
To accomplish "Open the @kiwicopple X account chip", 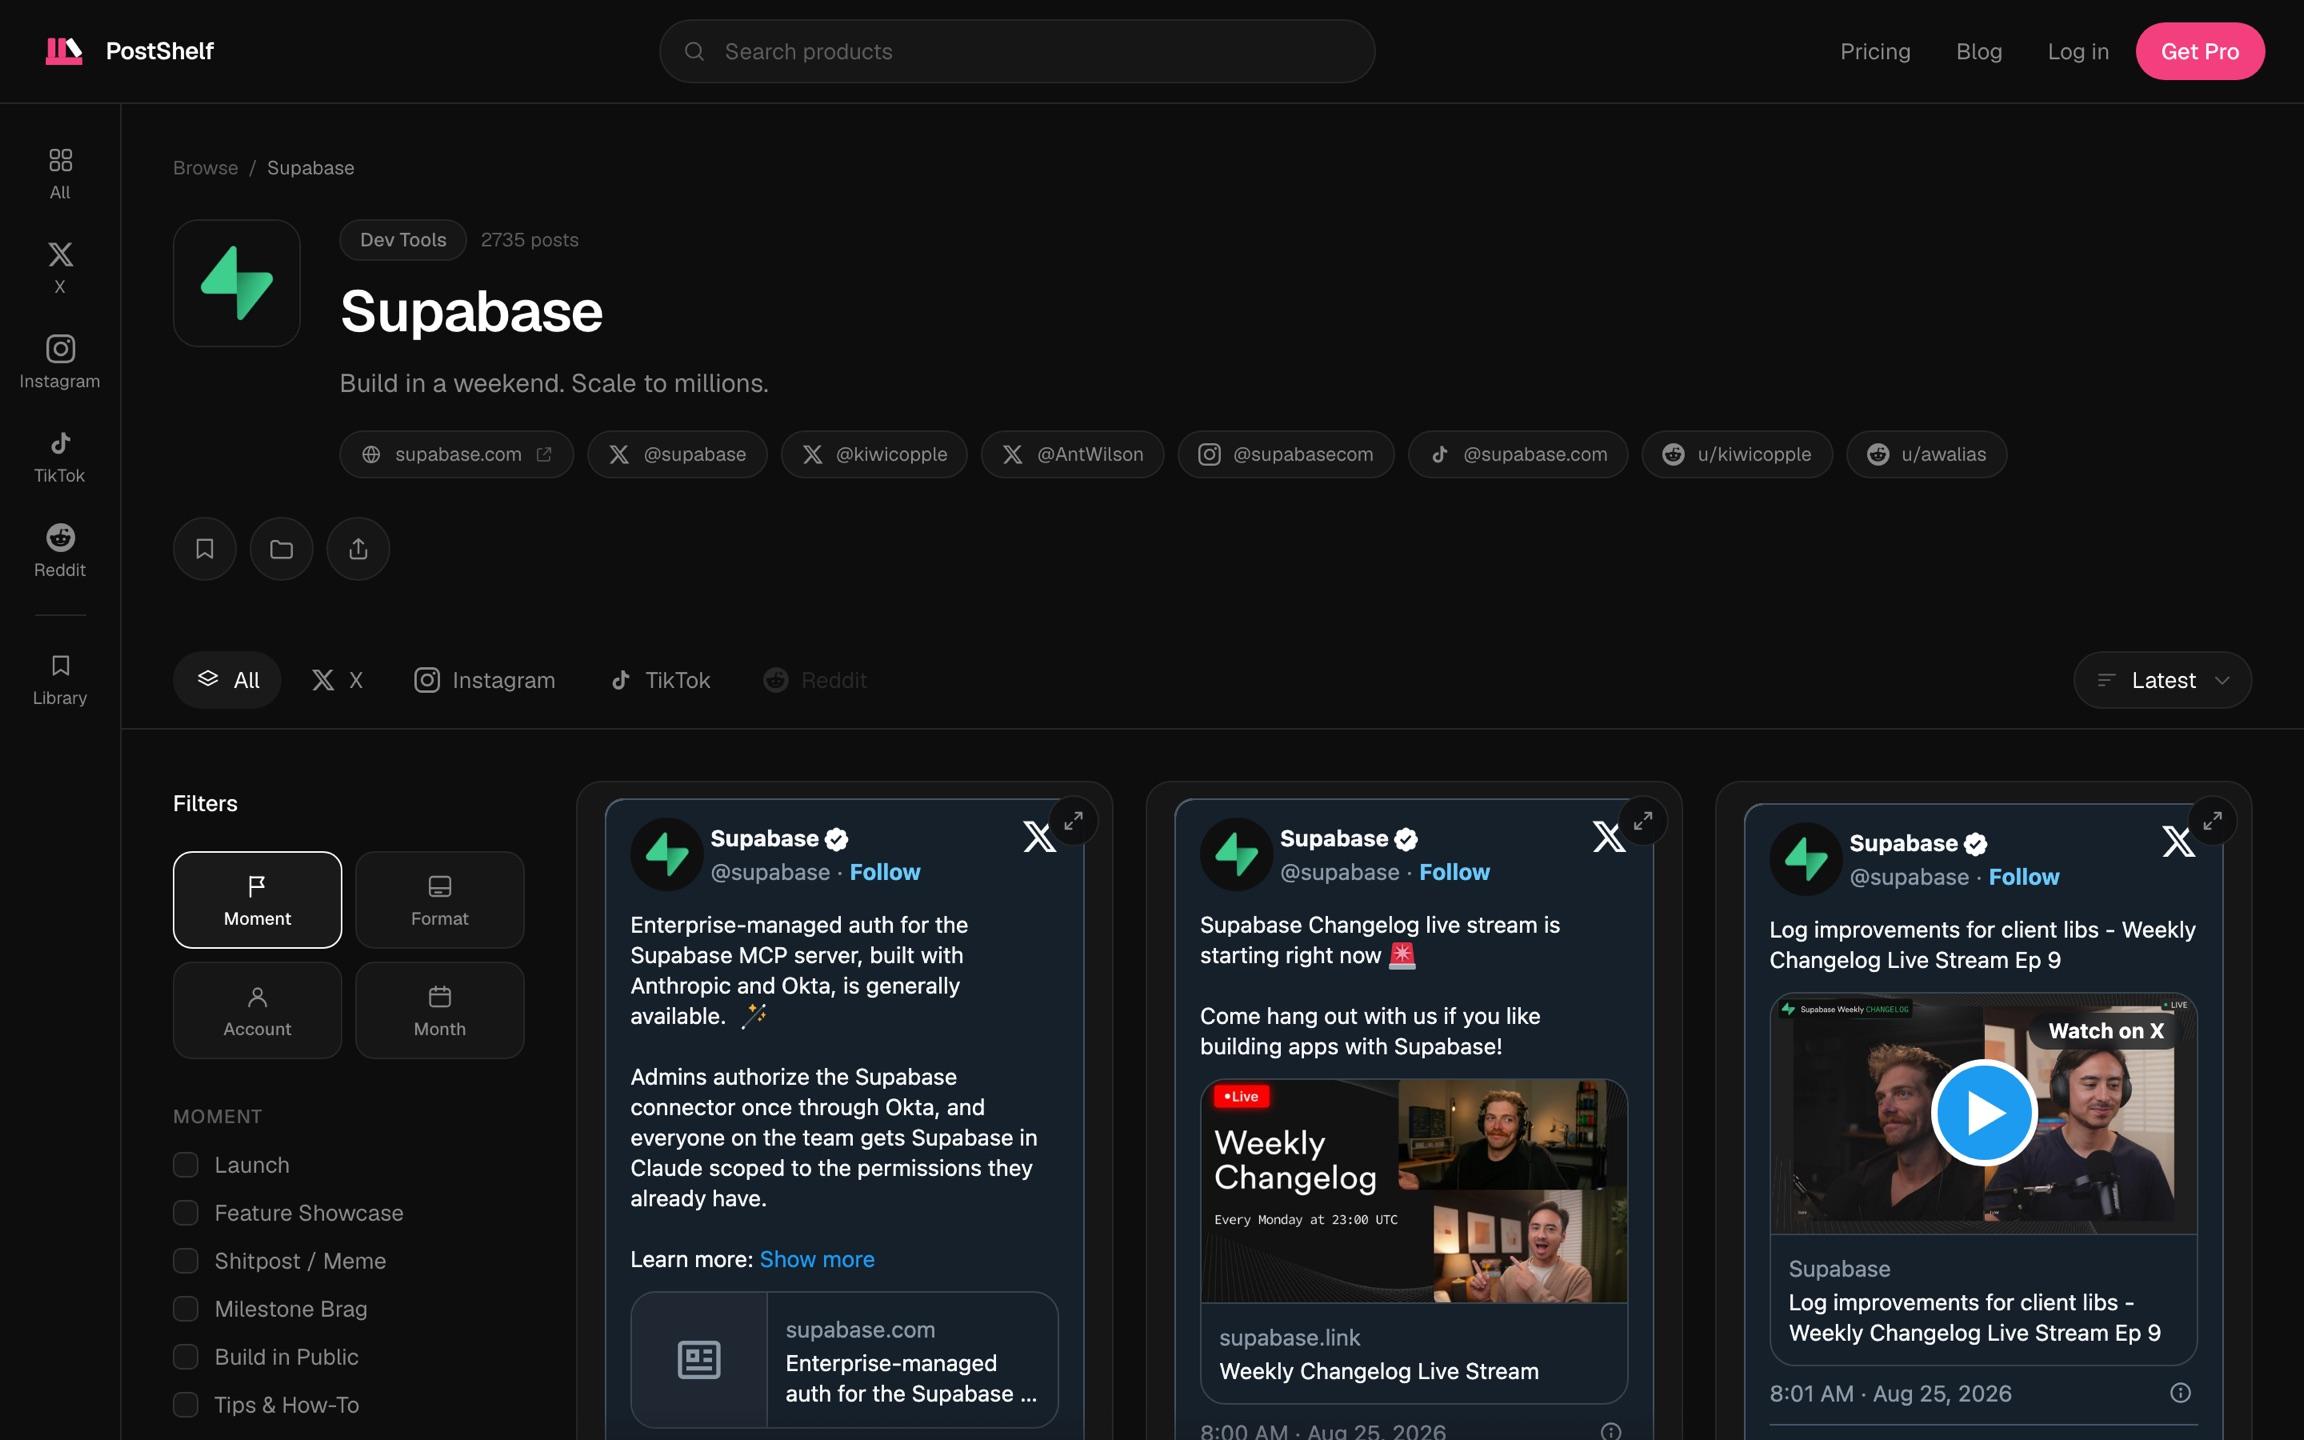I will (874, 455).
